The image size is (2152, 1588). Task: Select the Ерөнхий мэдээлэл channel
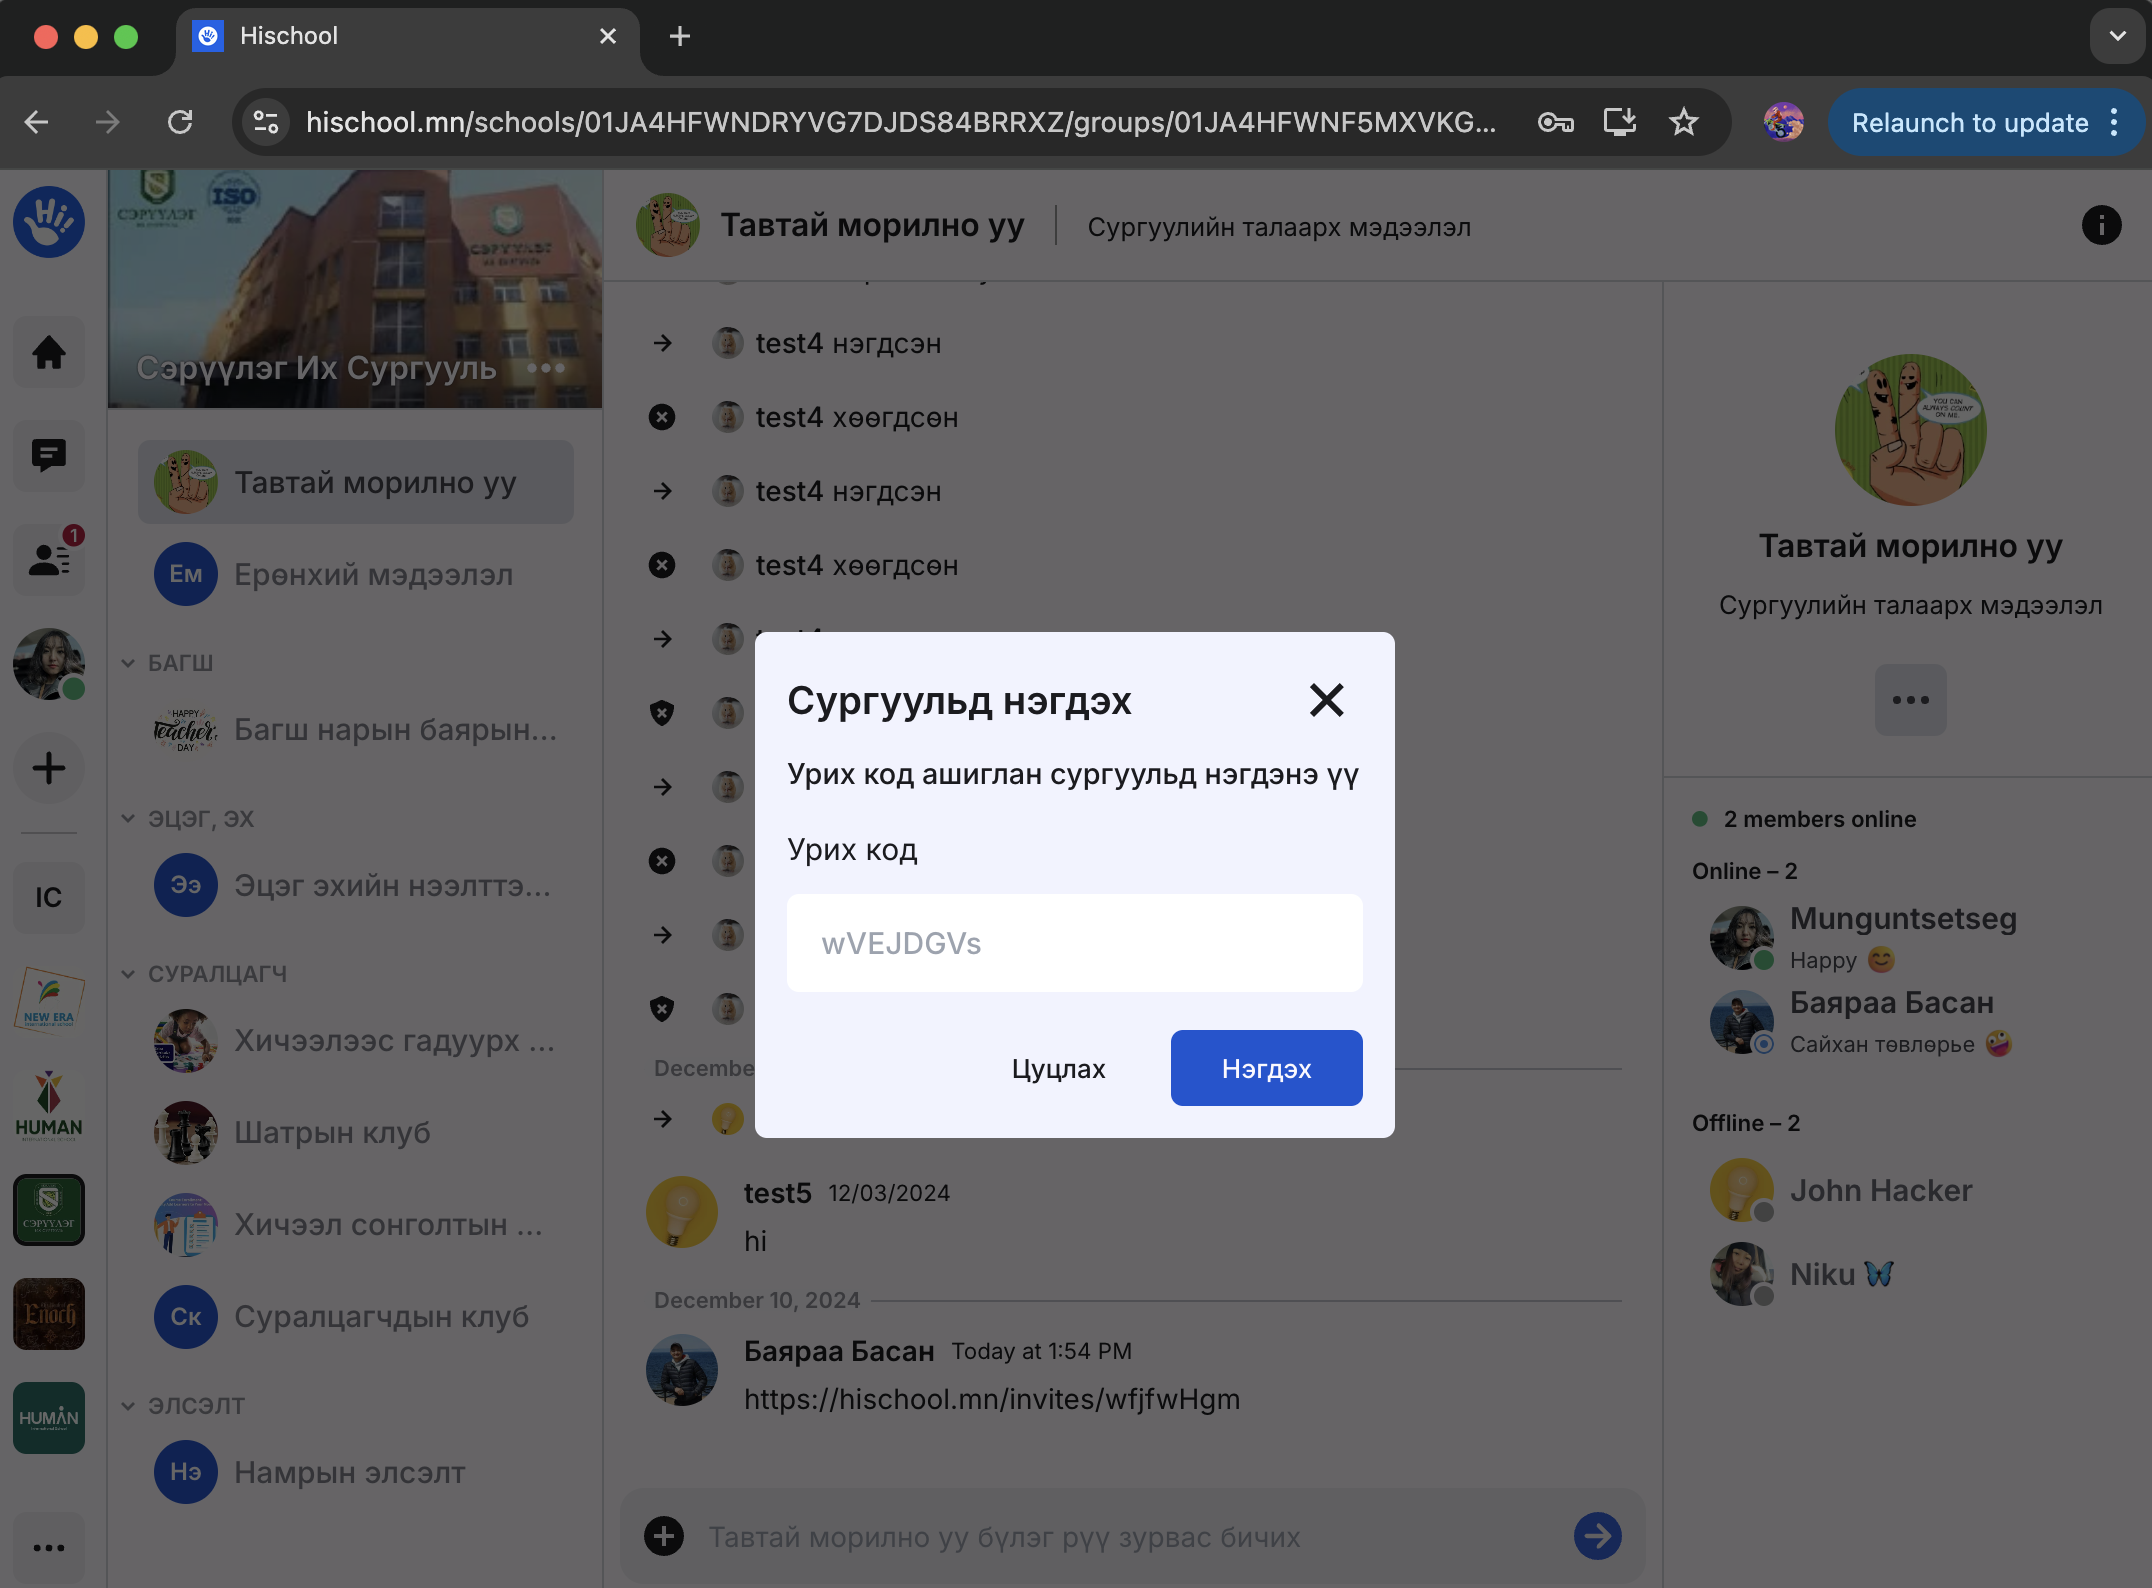pos(373,575)
